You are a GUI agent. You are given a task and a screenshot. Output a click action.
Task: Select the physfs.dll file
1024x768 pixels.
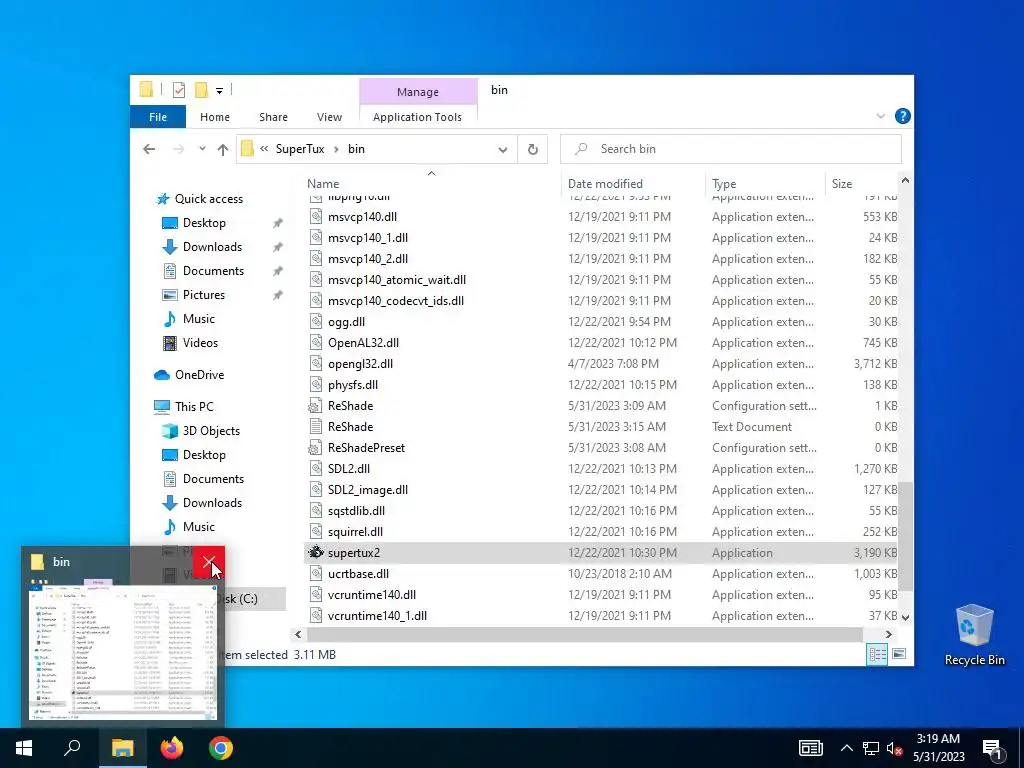[353, 385]
